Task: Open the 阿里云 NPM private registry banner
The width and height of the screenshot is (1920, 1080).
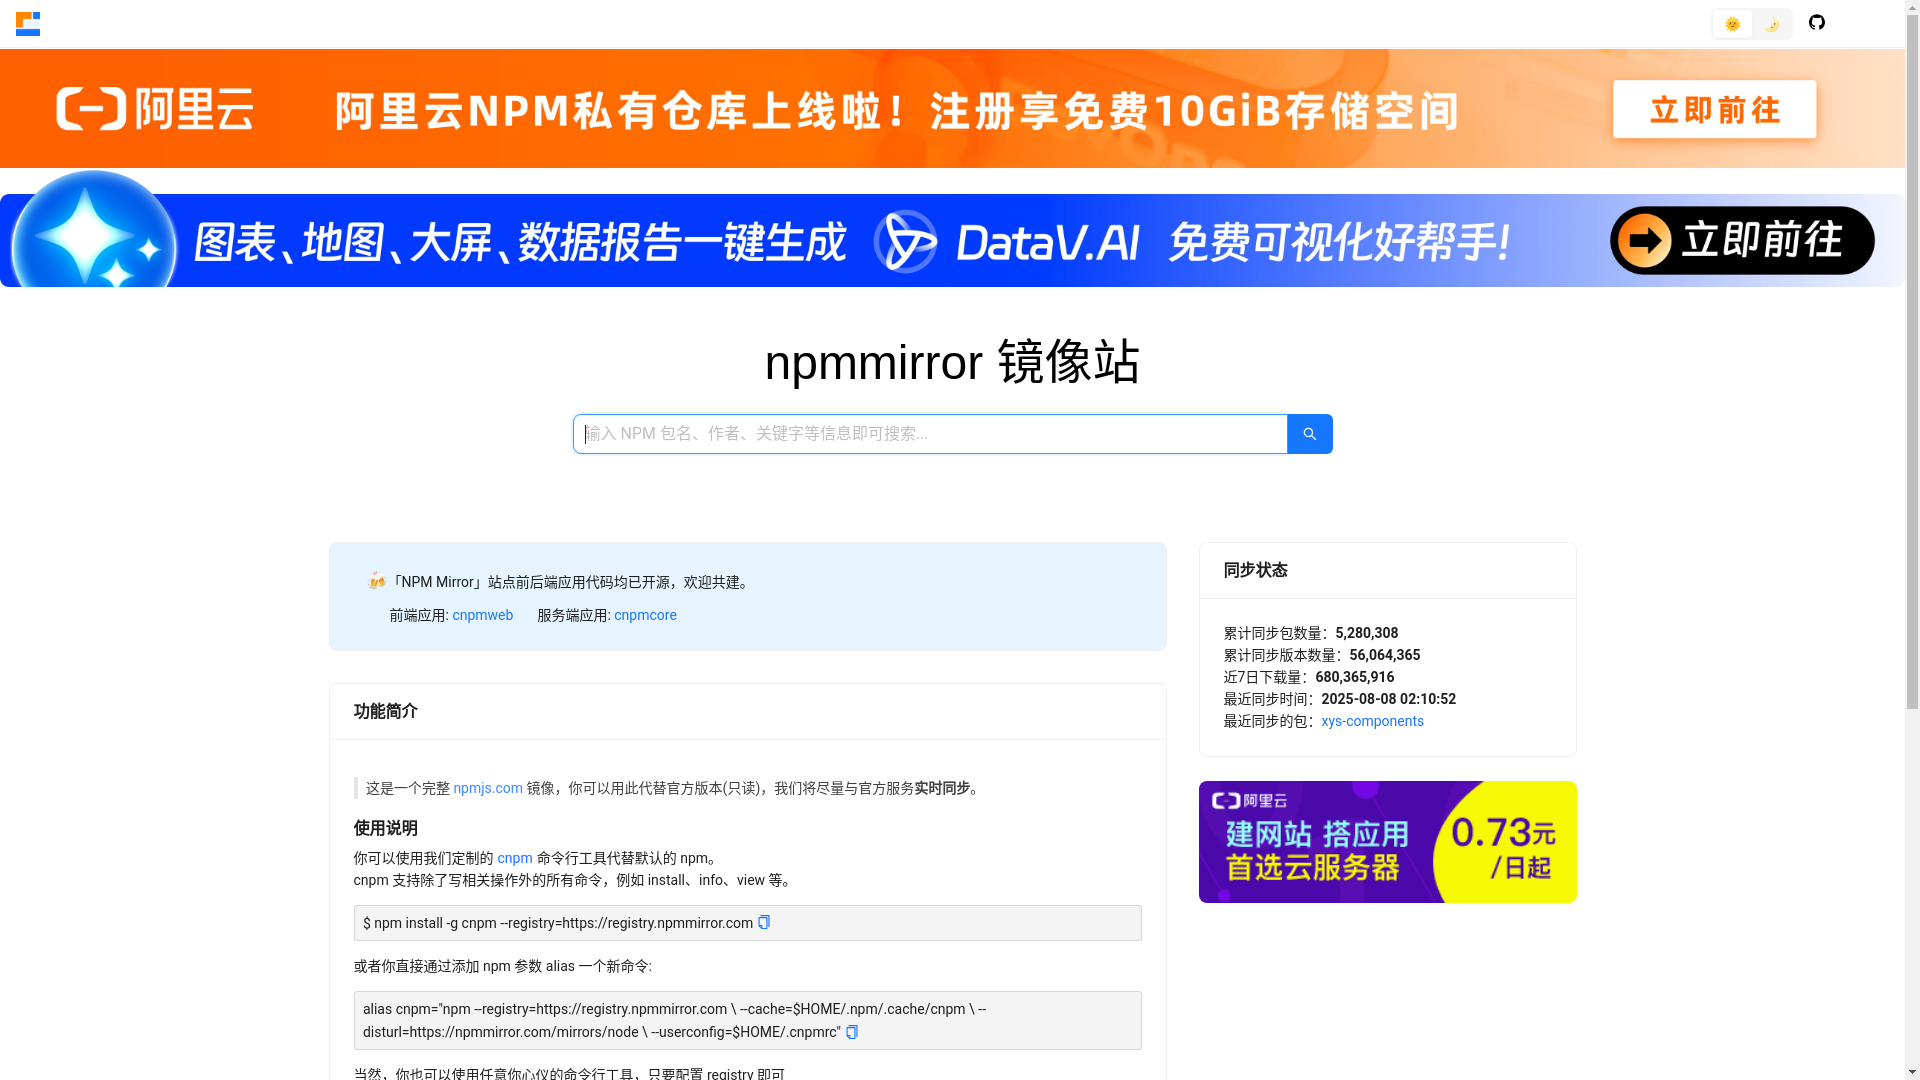Action: [952, 109]
